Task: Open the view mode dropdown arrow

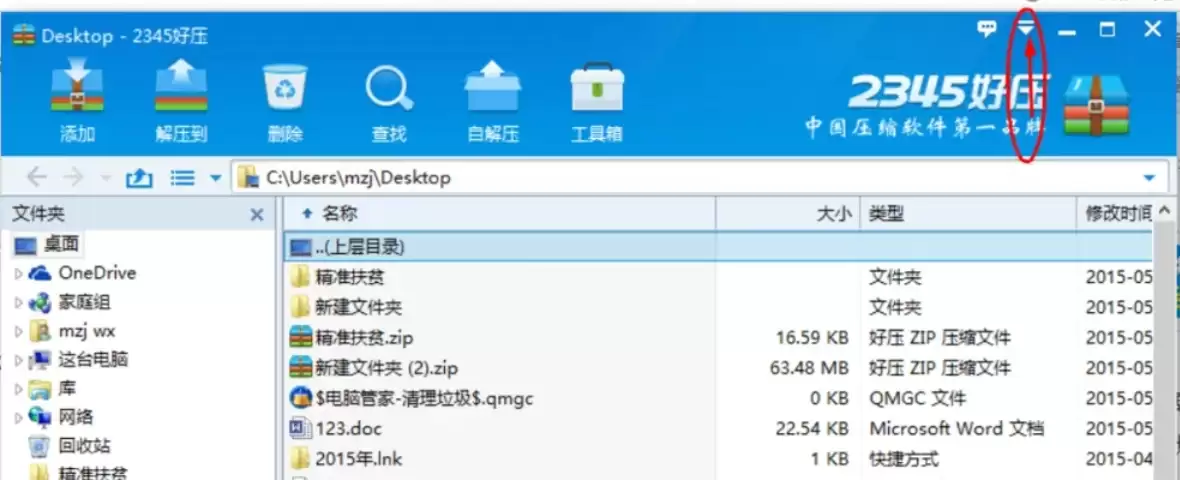Action: click(x=215, y=178)
